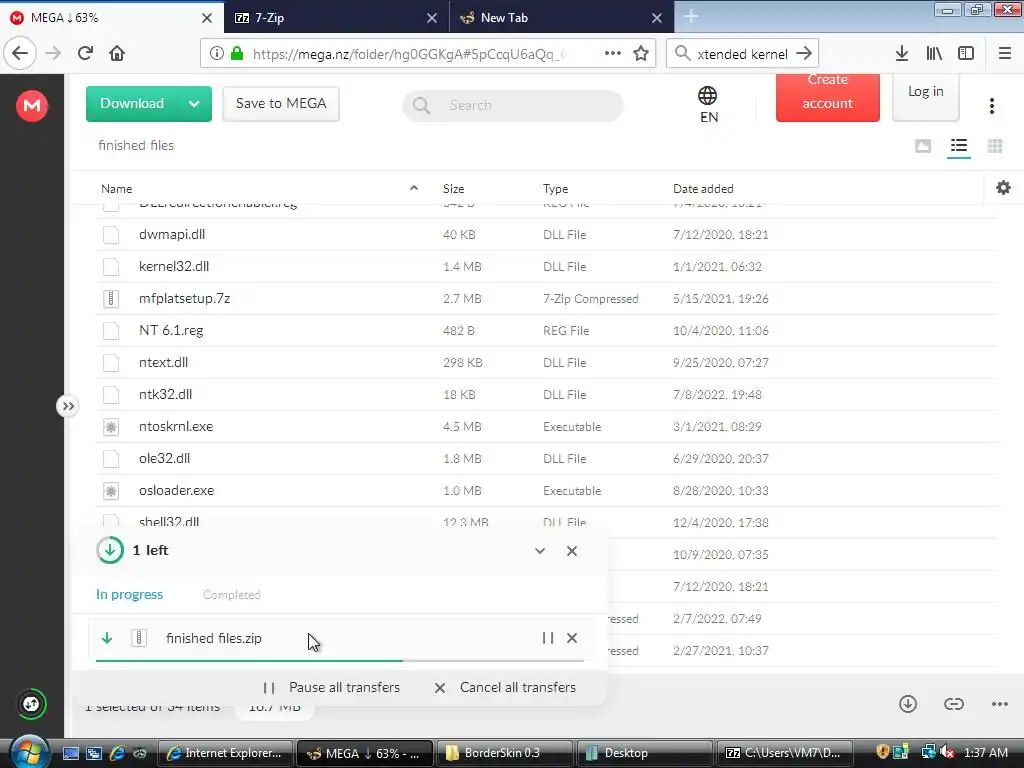Screen dimensions: 1024x768
Task: Click the download icon in the bottom bar
Action: pyautogui.click(x=908, y=704)
